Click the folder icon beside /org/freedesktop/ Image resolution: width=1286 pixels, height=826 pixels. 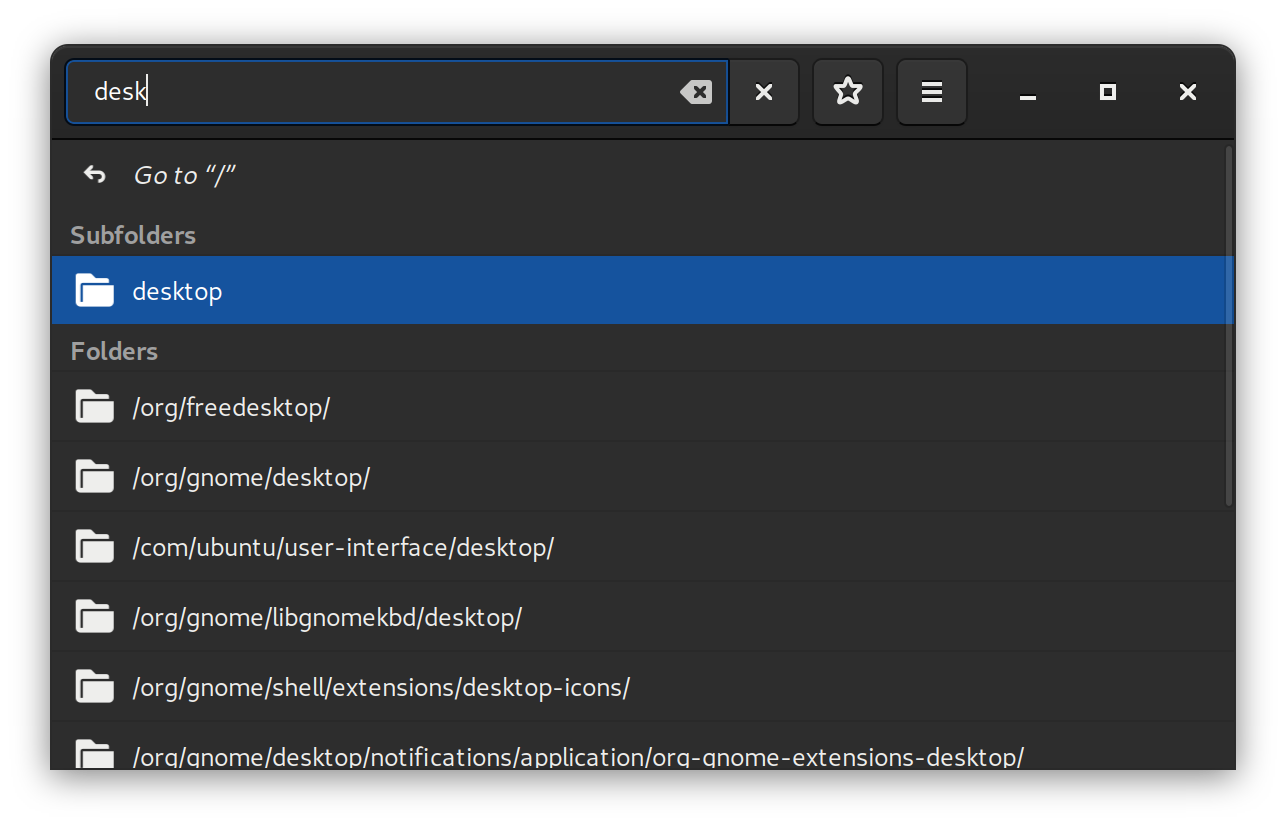coord(94,406)
